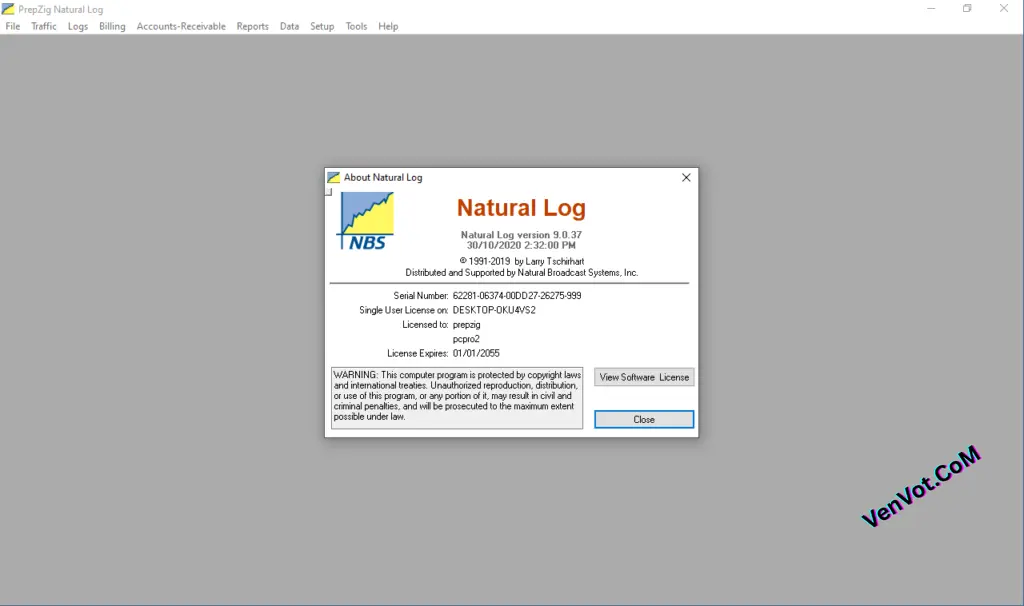1024x606 pixels.
Task: Click the build date 30/10/2020 2:32:00 PM
Action: pyautogui.click(x=521, y=246)
